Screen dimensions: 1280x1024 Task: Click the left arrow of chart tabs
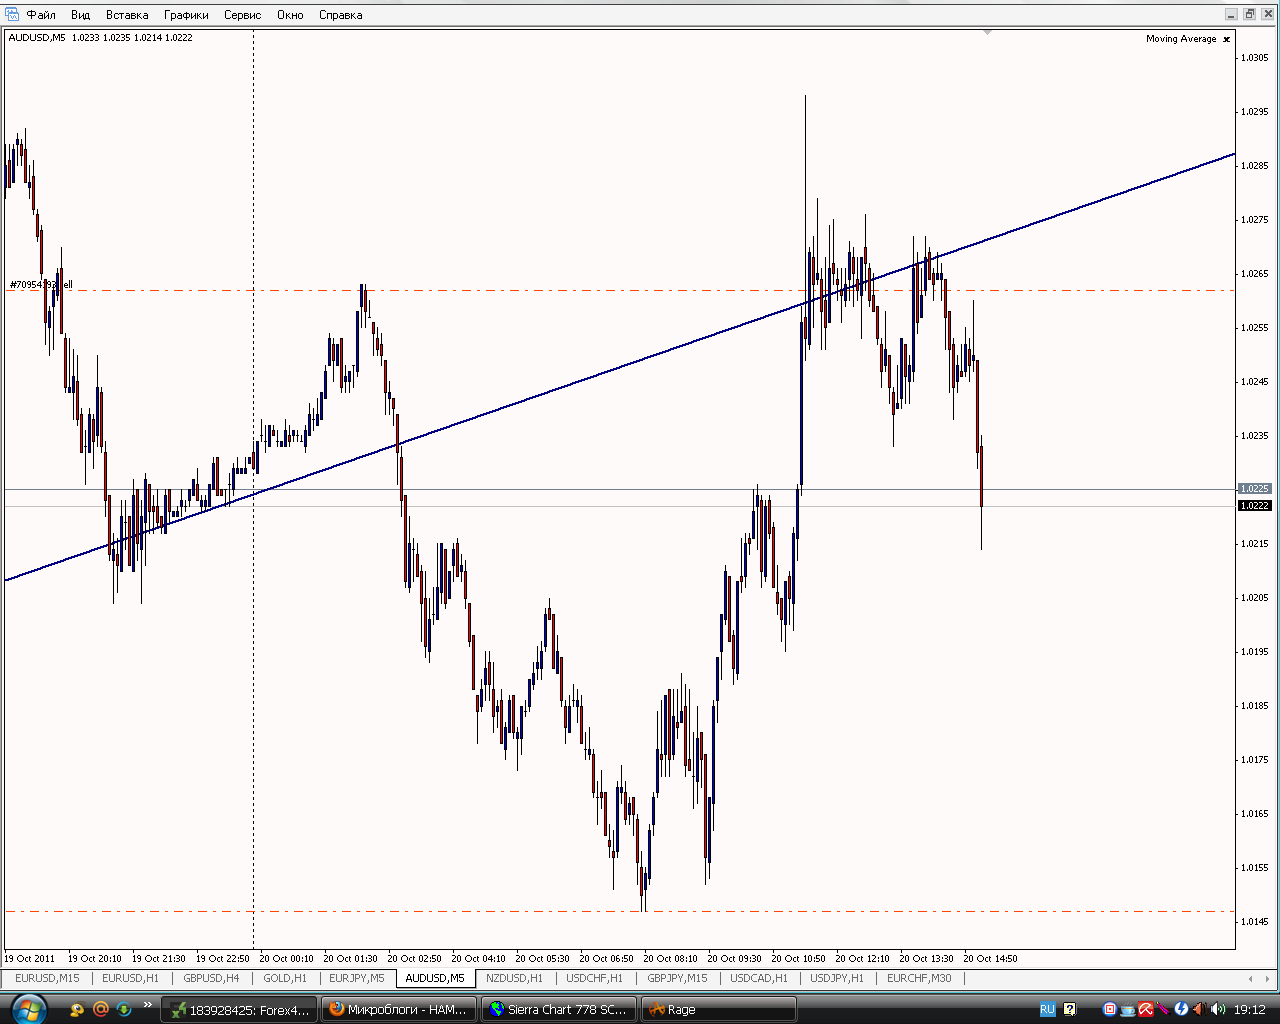tap(1251, 978)
